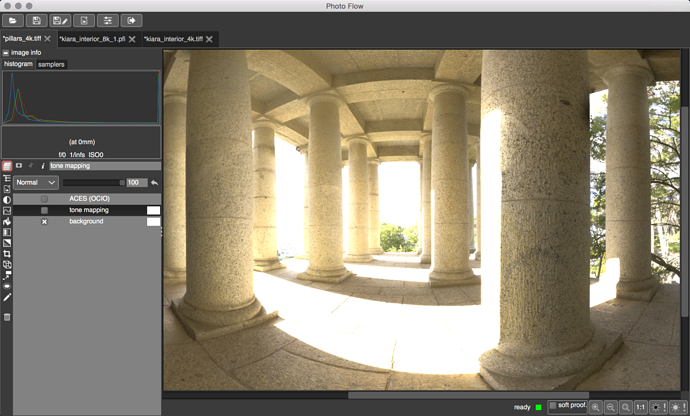Screen dimensions: 690x416
Task: Adjust the layer opacity slider
Action: (x=93, y=183)
